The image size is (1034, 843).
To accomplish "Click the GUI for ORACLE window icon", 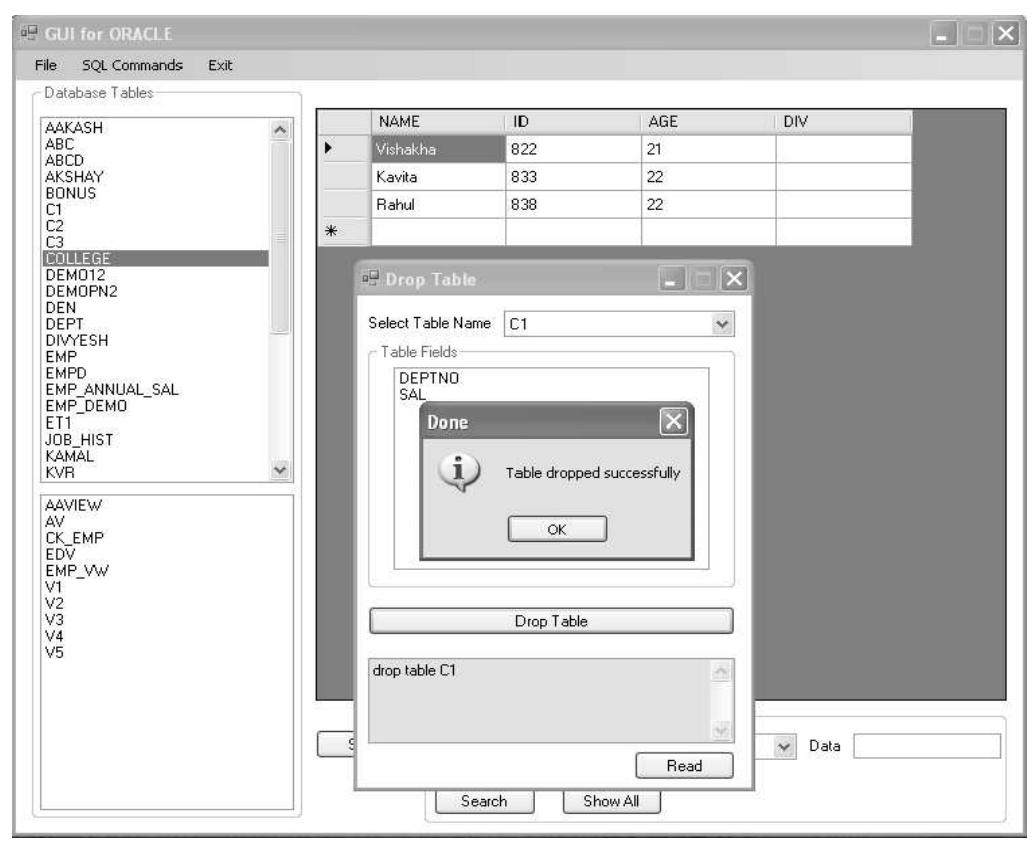I will coord(28,32).
